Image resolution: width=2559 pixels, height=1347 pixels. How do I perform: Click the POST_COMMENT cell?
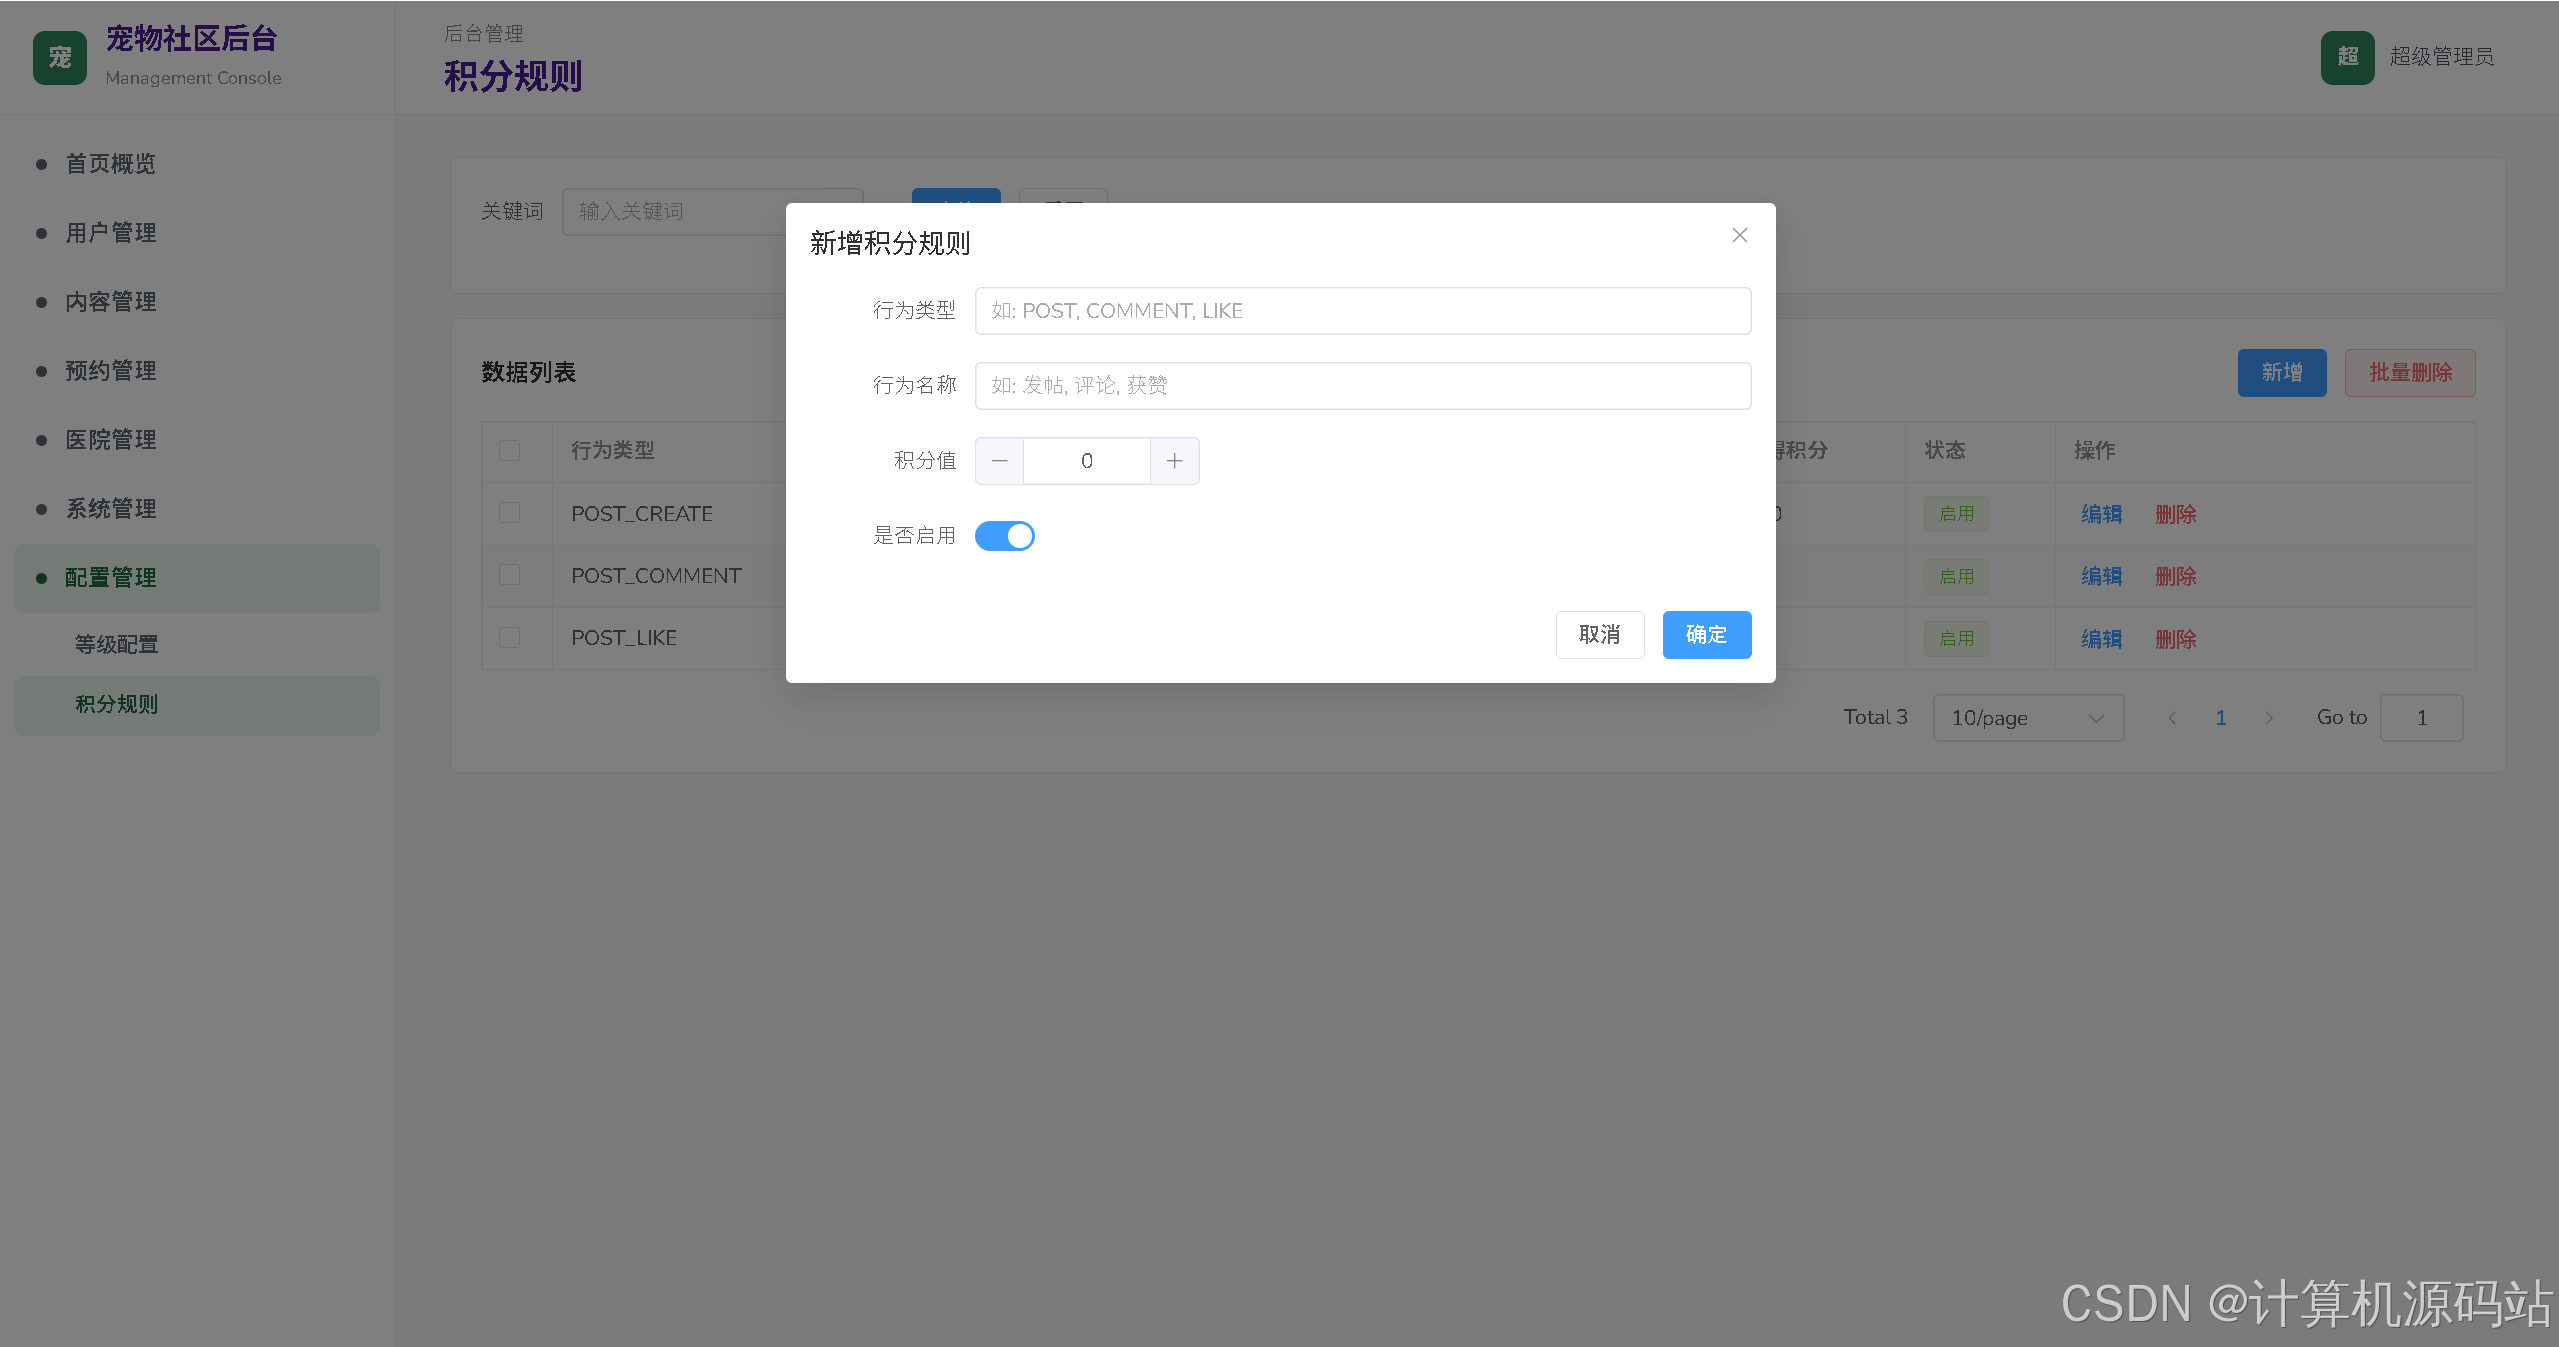[656, 576]
